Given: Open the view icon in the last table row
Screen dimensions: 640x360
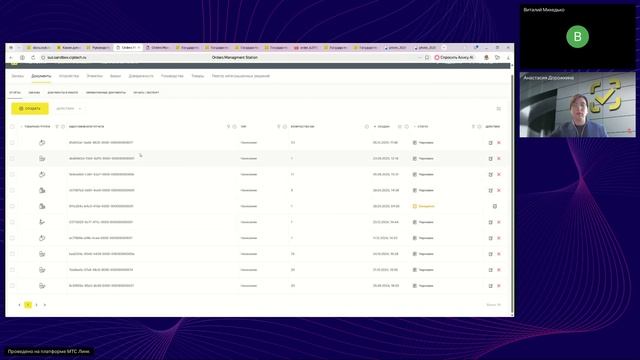Looking at the screenshot, I should [x=490, y=286].
